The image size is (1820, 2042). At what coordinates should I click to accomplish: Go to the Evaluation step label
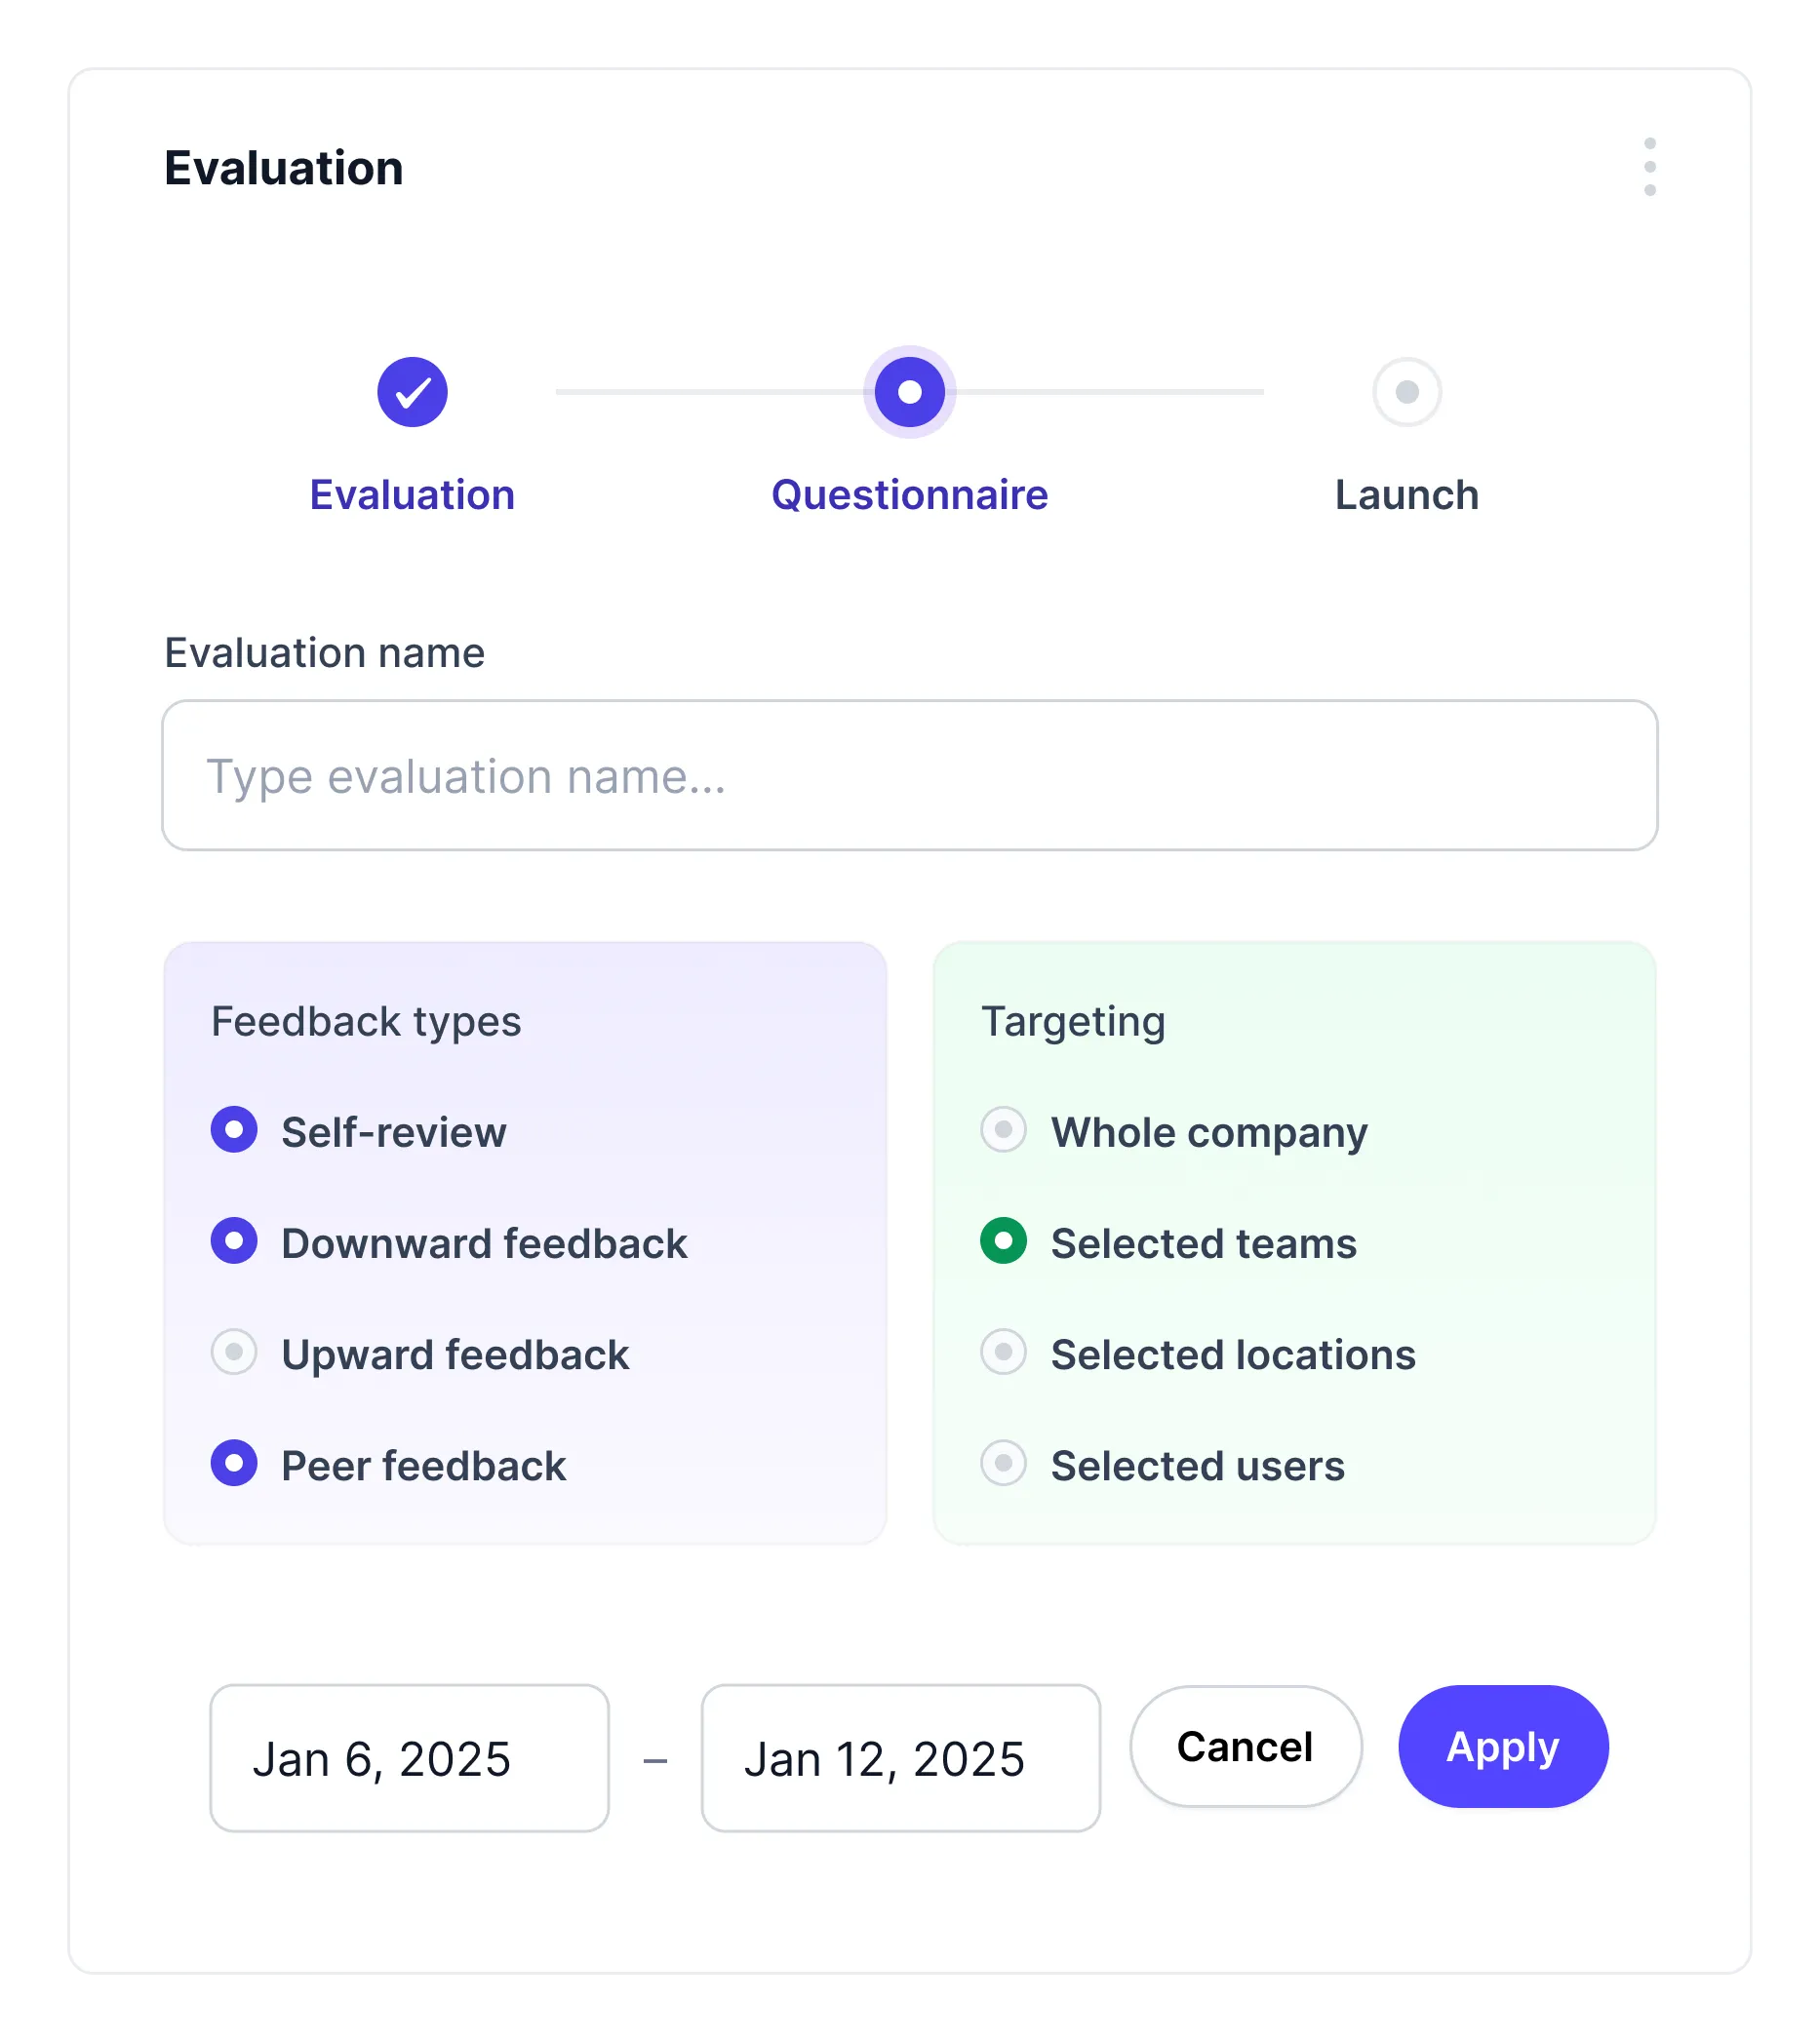[x=412, y=495]
